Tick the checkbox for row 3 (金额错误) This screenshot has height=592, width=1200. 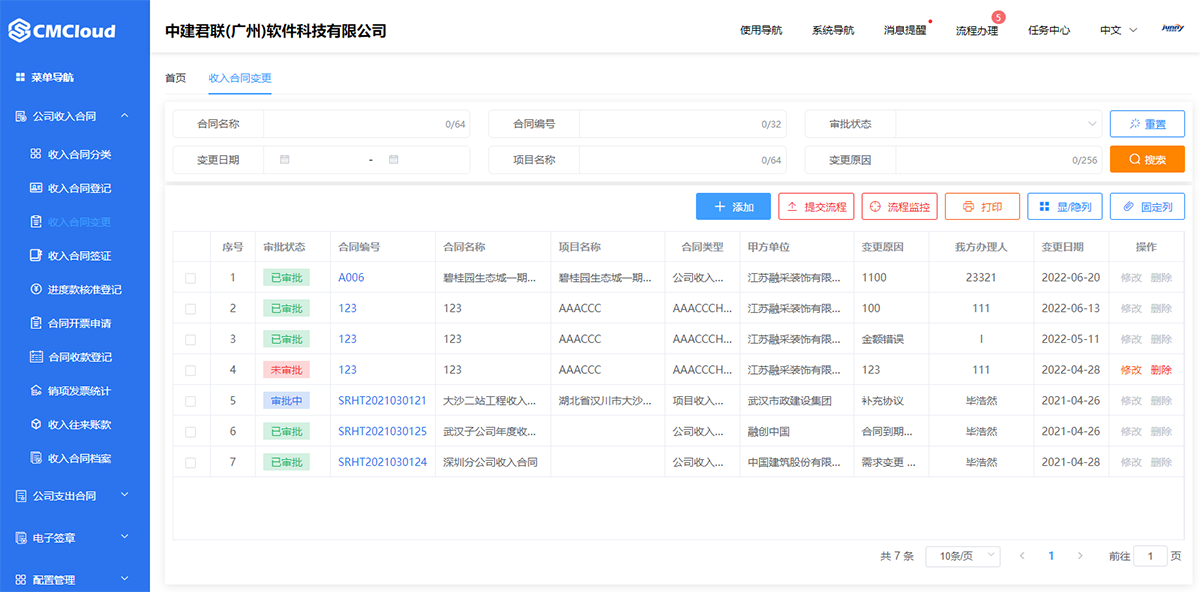tap(191, 339)
